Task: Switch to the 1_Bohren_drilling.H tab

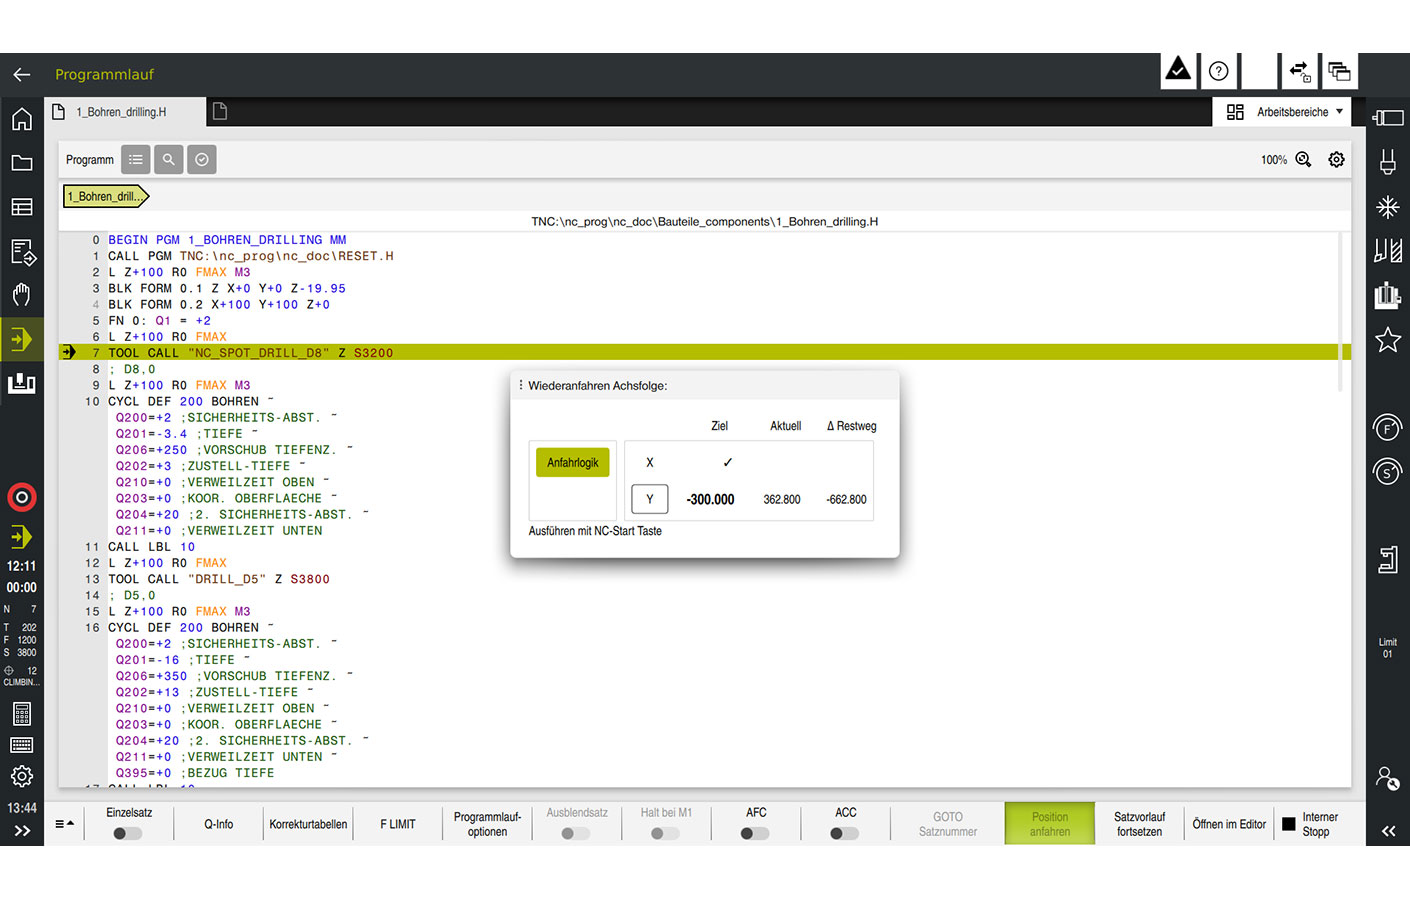Action: pos(121,112)
